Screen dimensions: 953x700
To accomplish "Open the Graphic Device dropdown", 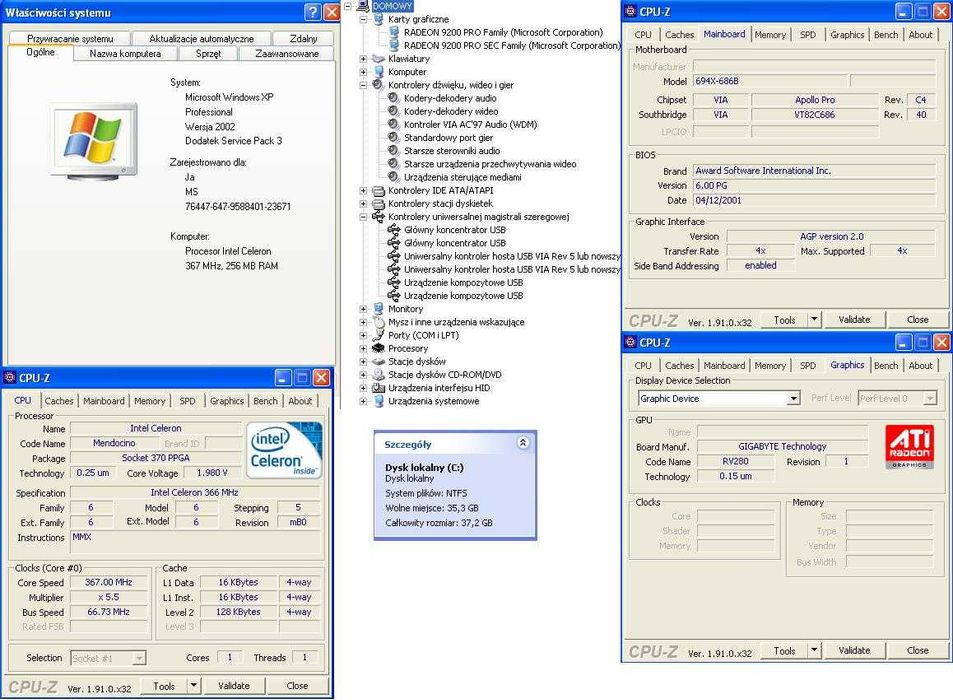I will (793, 399).
